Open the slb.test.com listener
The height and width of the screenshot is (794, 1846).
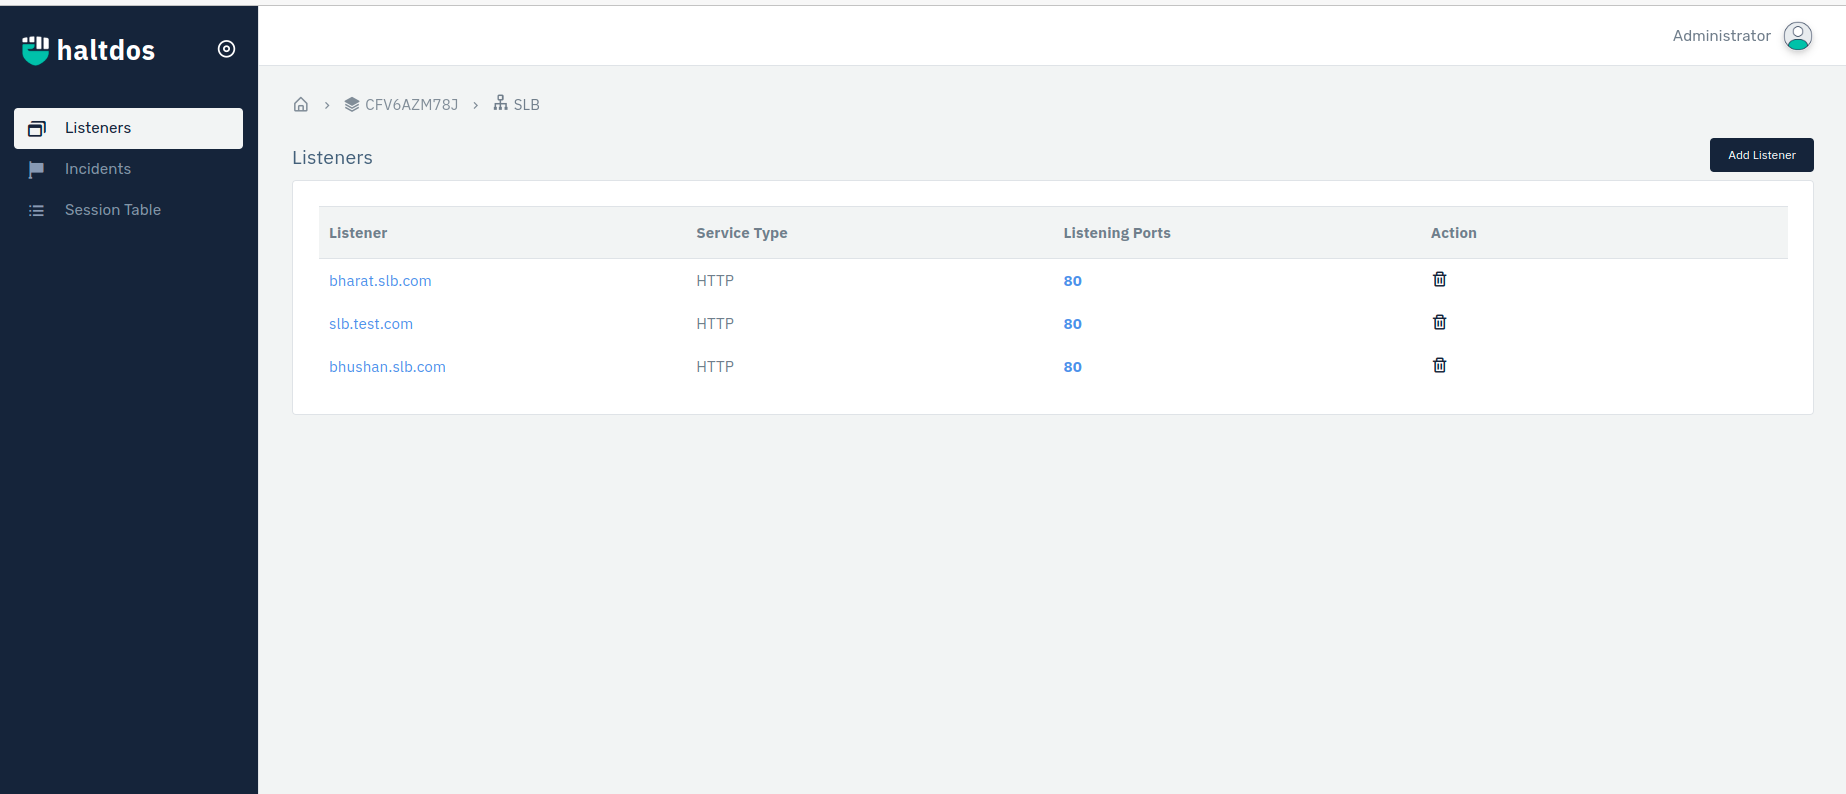click(x=371, y=324)
